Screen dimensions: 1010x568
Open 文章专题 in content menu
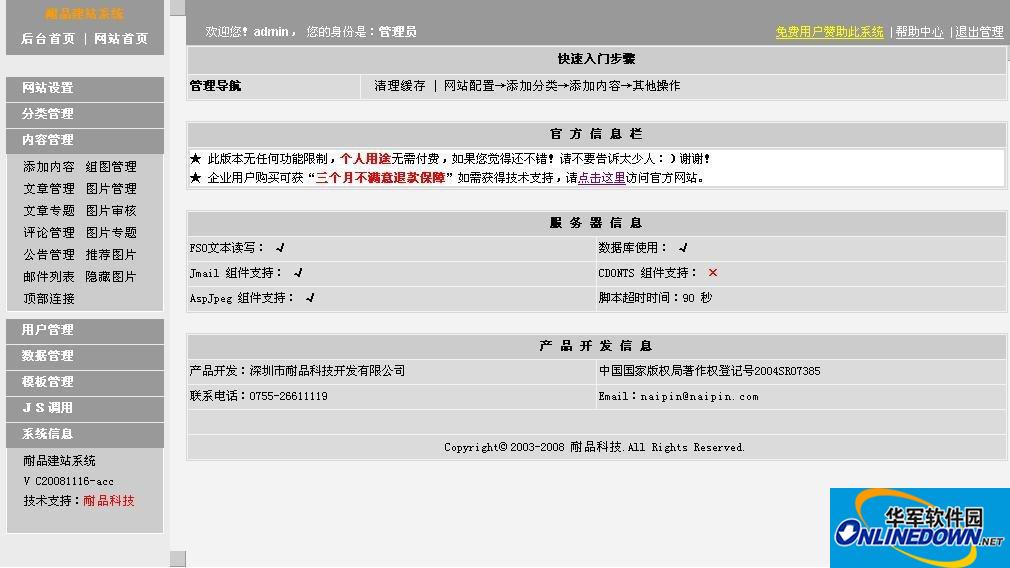pyautogui.click(x=49, y=211)
